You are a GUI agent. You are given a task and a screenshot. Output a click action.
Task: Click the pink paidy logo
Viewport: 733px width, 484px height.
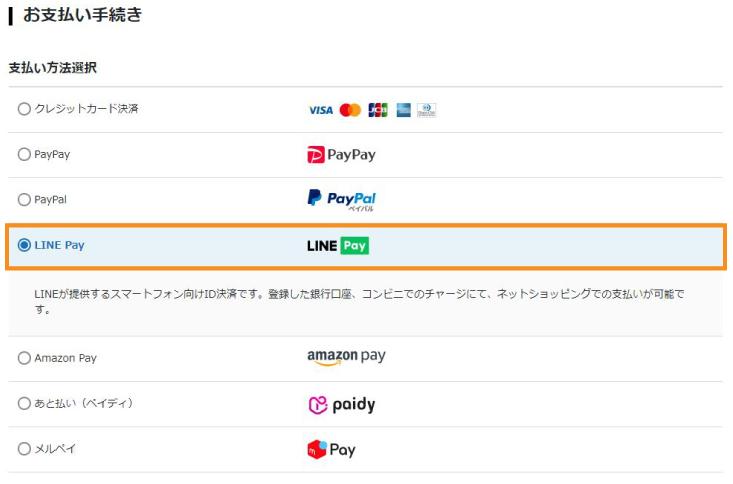(x=342, y=405)
